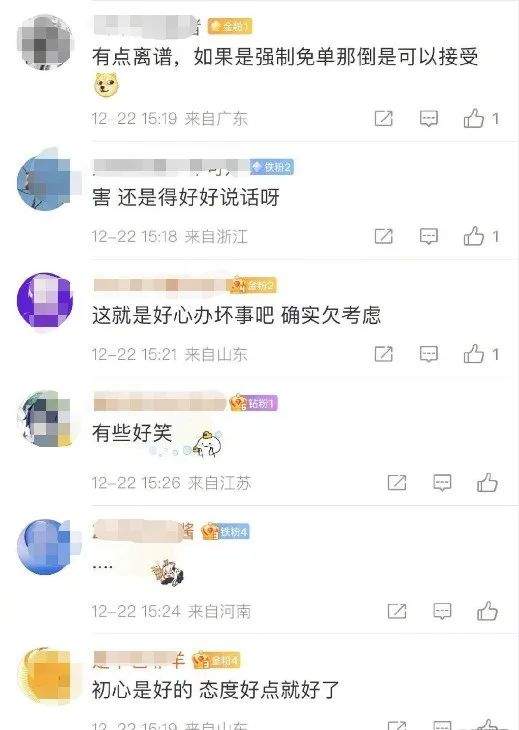
Task: Like the 害 还是得好好说话呀 comment
Action: 474,236
